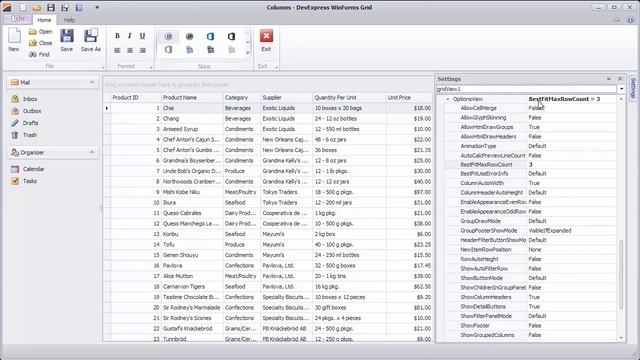
Task: Click the blue icon in quick access toolbar
Action: (x=79, y=7)
